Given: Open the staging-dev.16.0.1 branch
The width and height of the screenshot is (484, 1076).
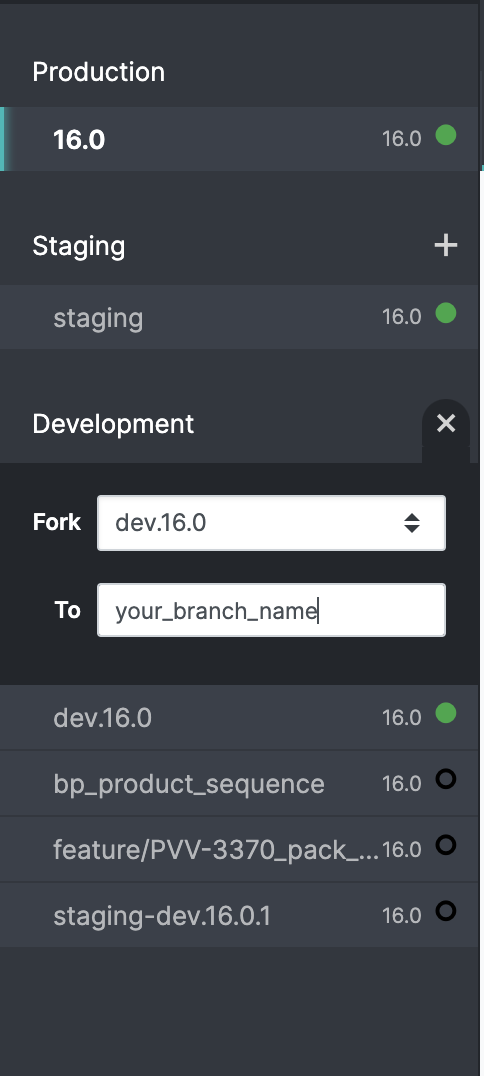Looking at the screenshot, I should 239,915.
